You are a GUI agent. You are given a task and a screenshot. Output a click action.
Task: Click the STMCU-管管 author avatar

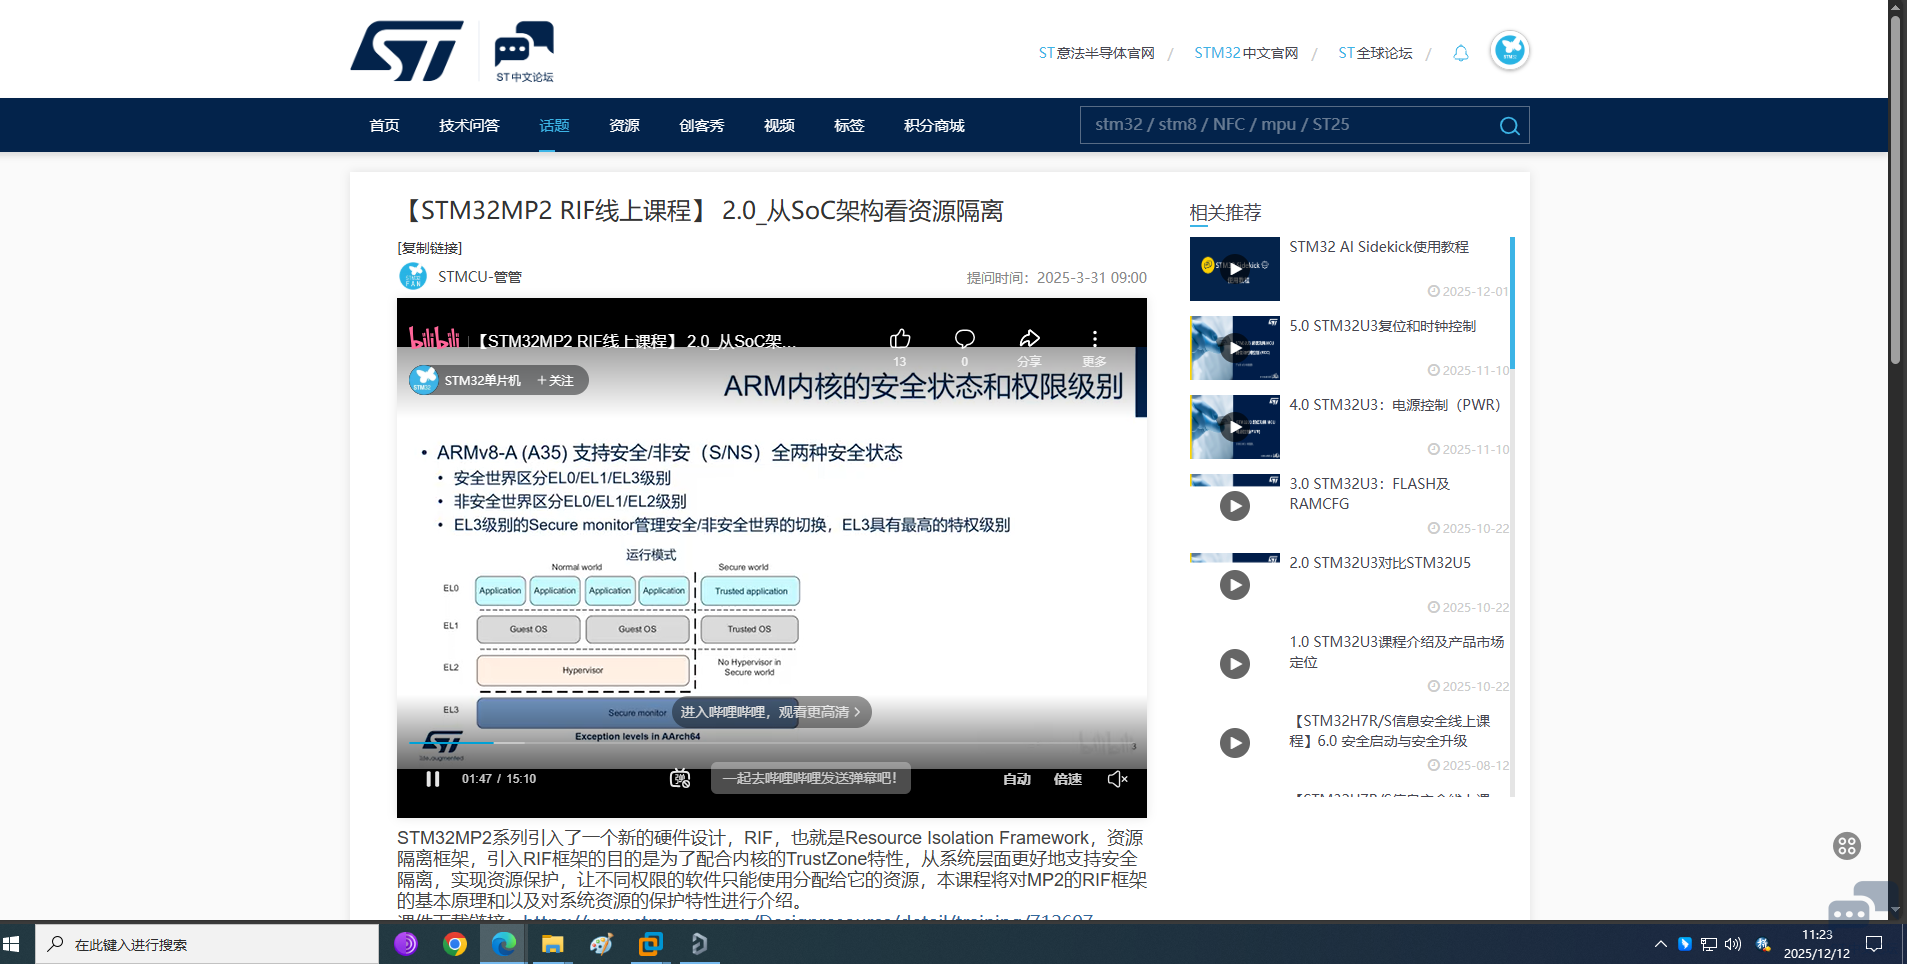pos(413,276)
